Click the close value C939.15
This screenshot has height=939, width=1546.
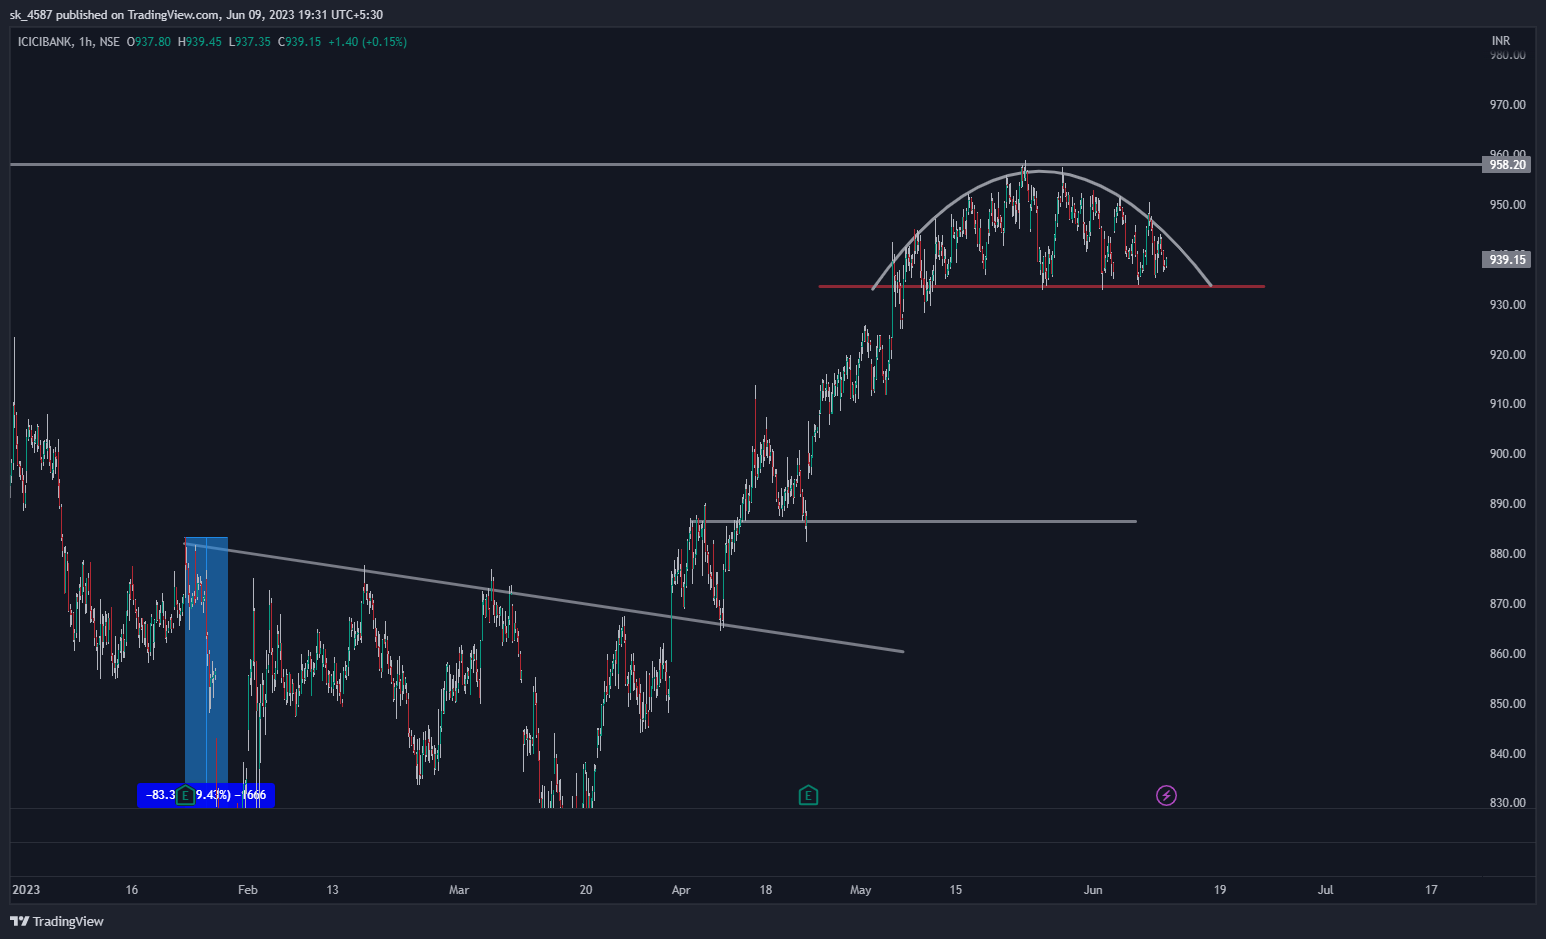299,42
